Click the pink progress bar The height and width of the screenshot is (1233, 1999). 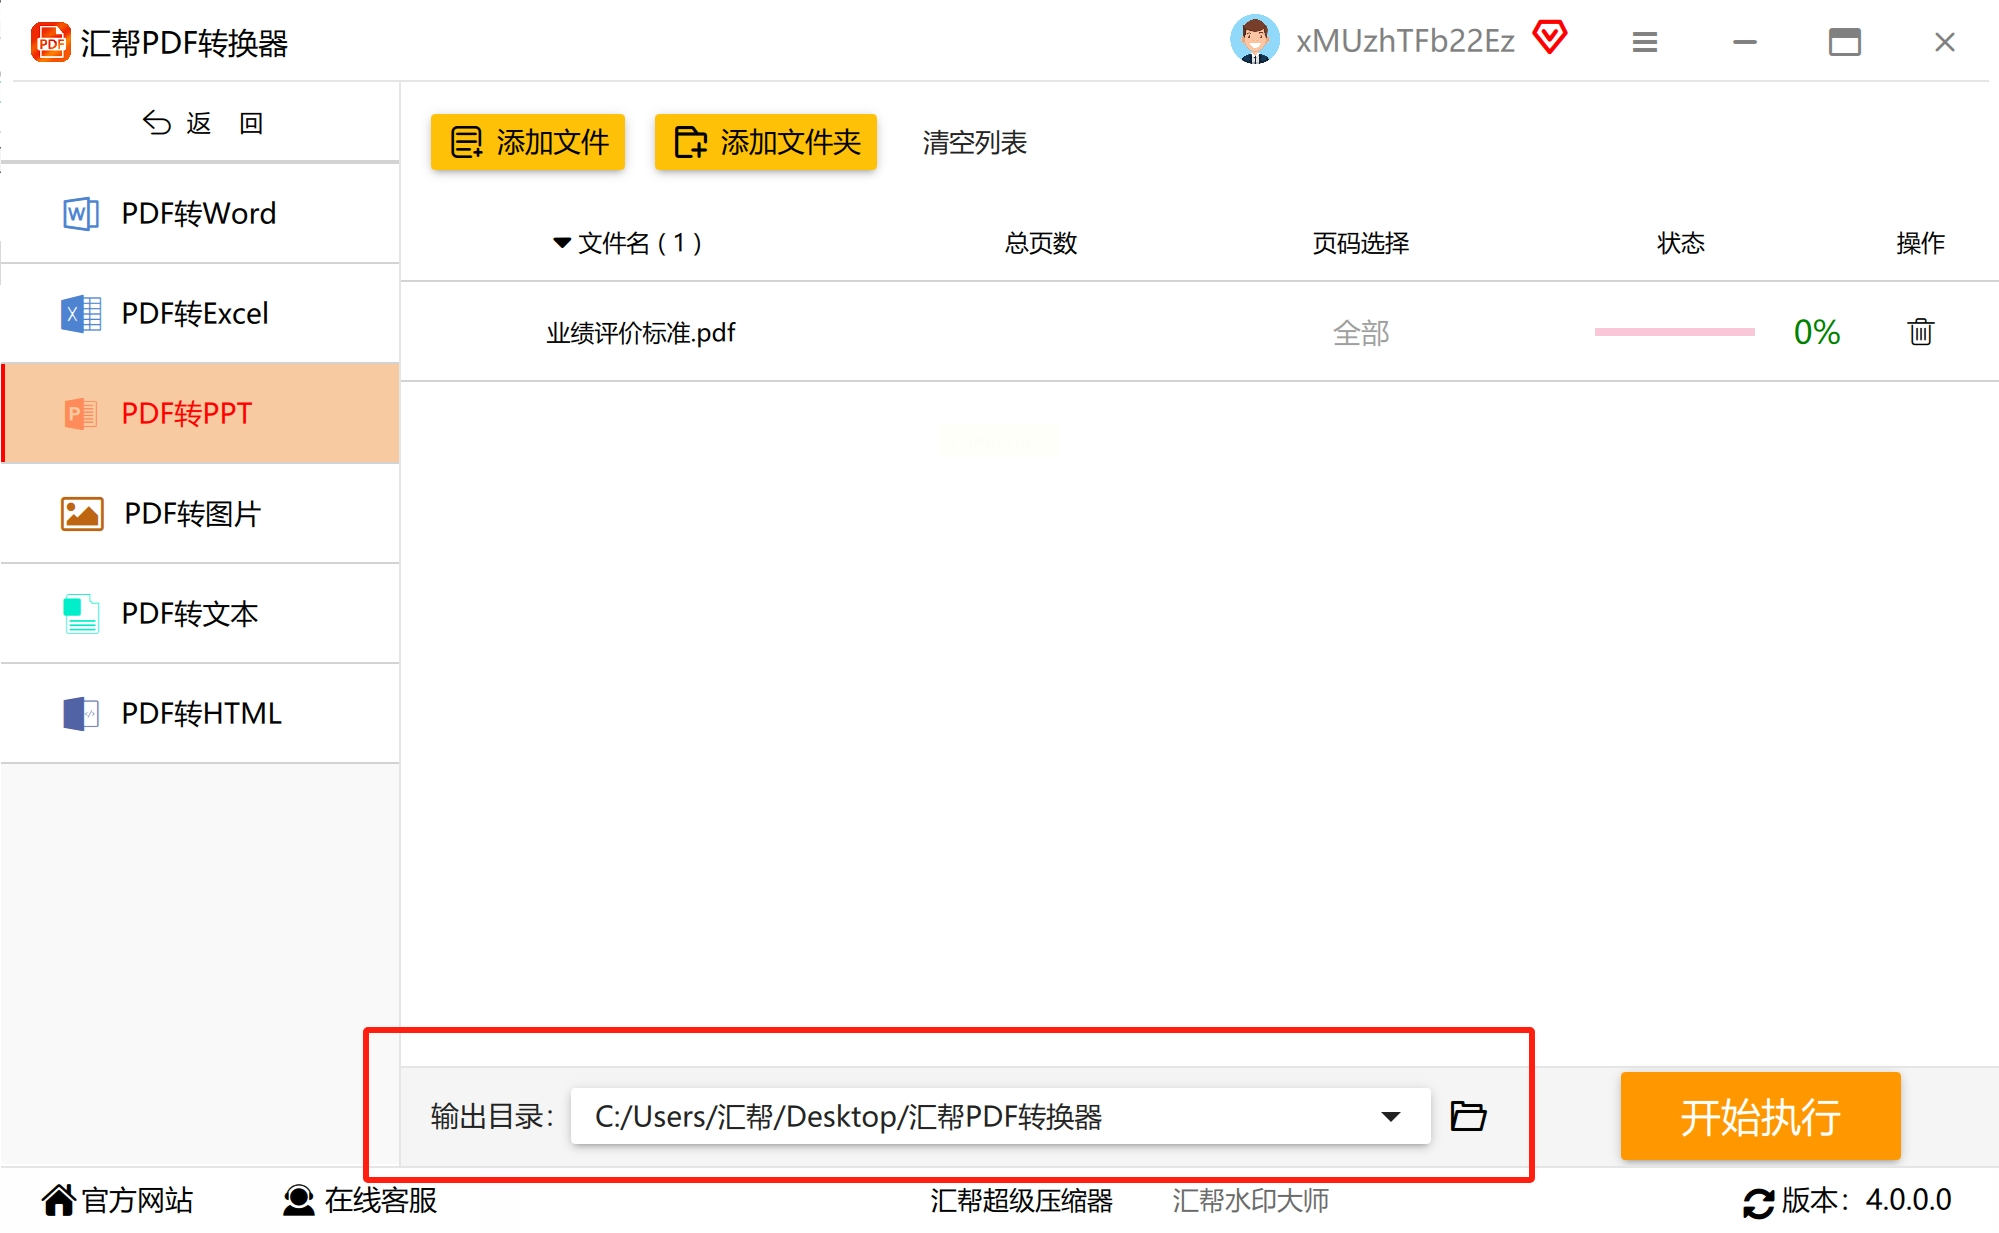[1674, 332]
